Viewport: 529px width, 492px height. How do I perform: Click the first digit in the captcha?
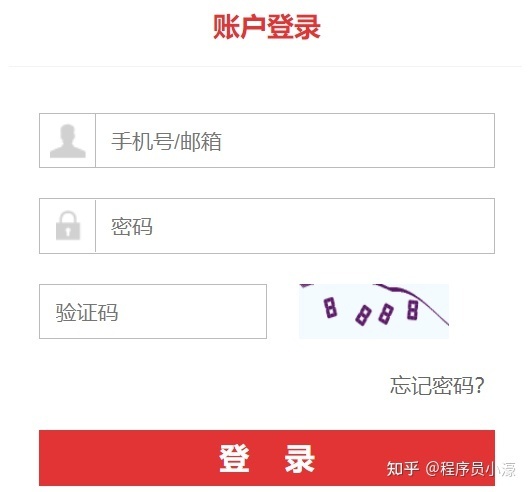(330, 307)
